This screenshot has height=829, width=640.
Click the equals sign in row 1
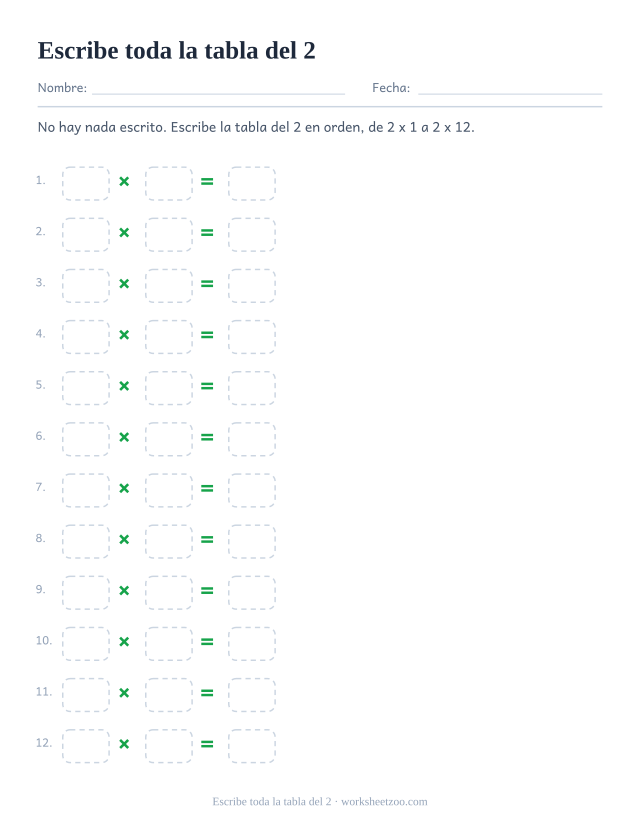pos(207,181)
